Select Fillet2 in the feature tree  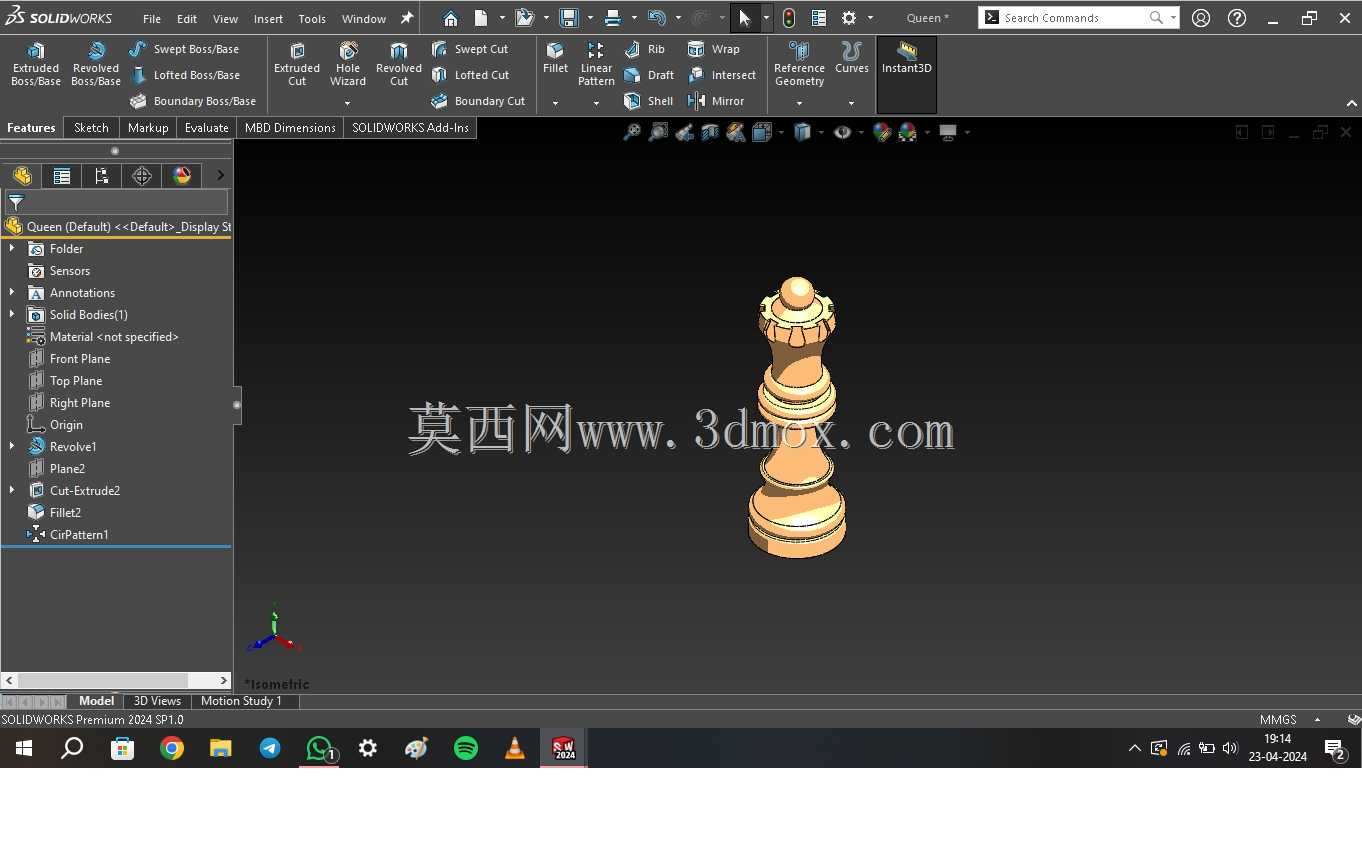tap(65, 512)
